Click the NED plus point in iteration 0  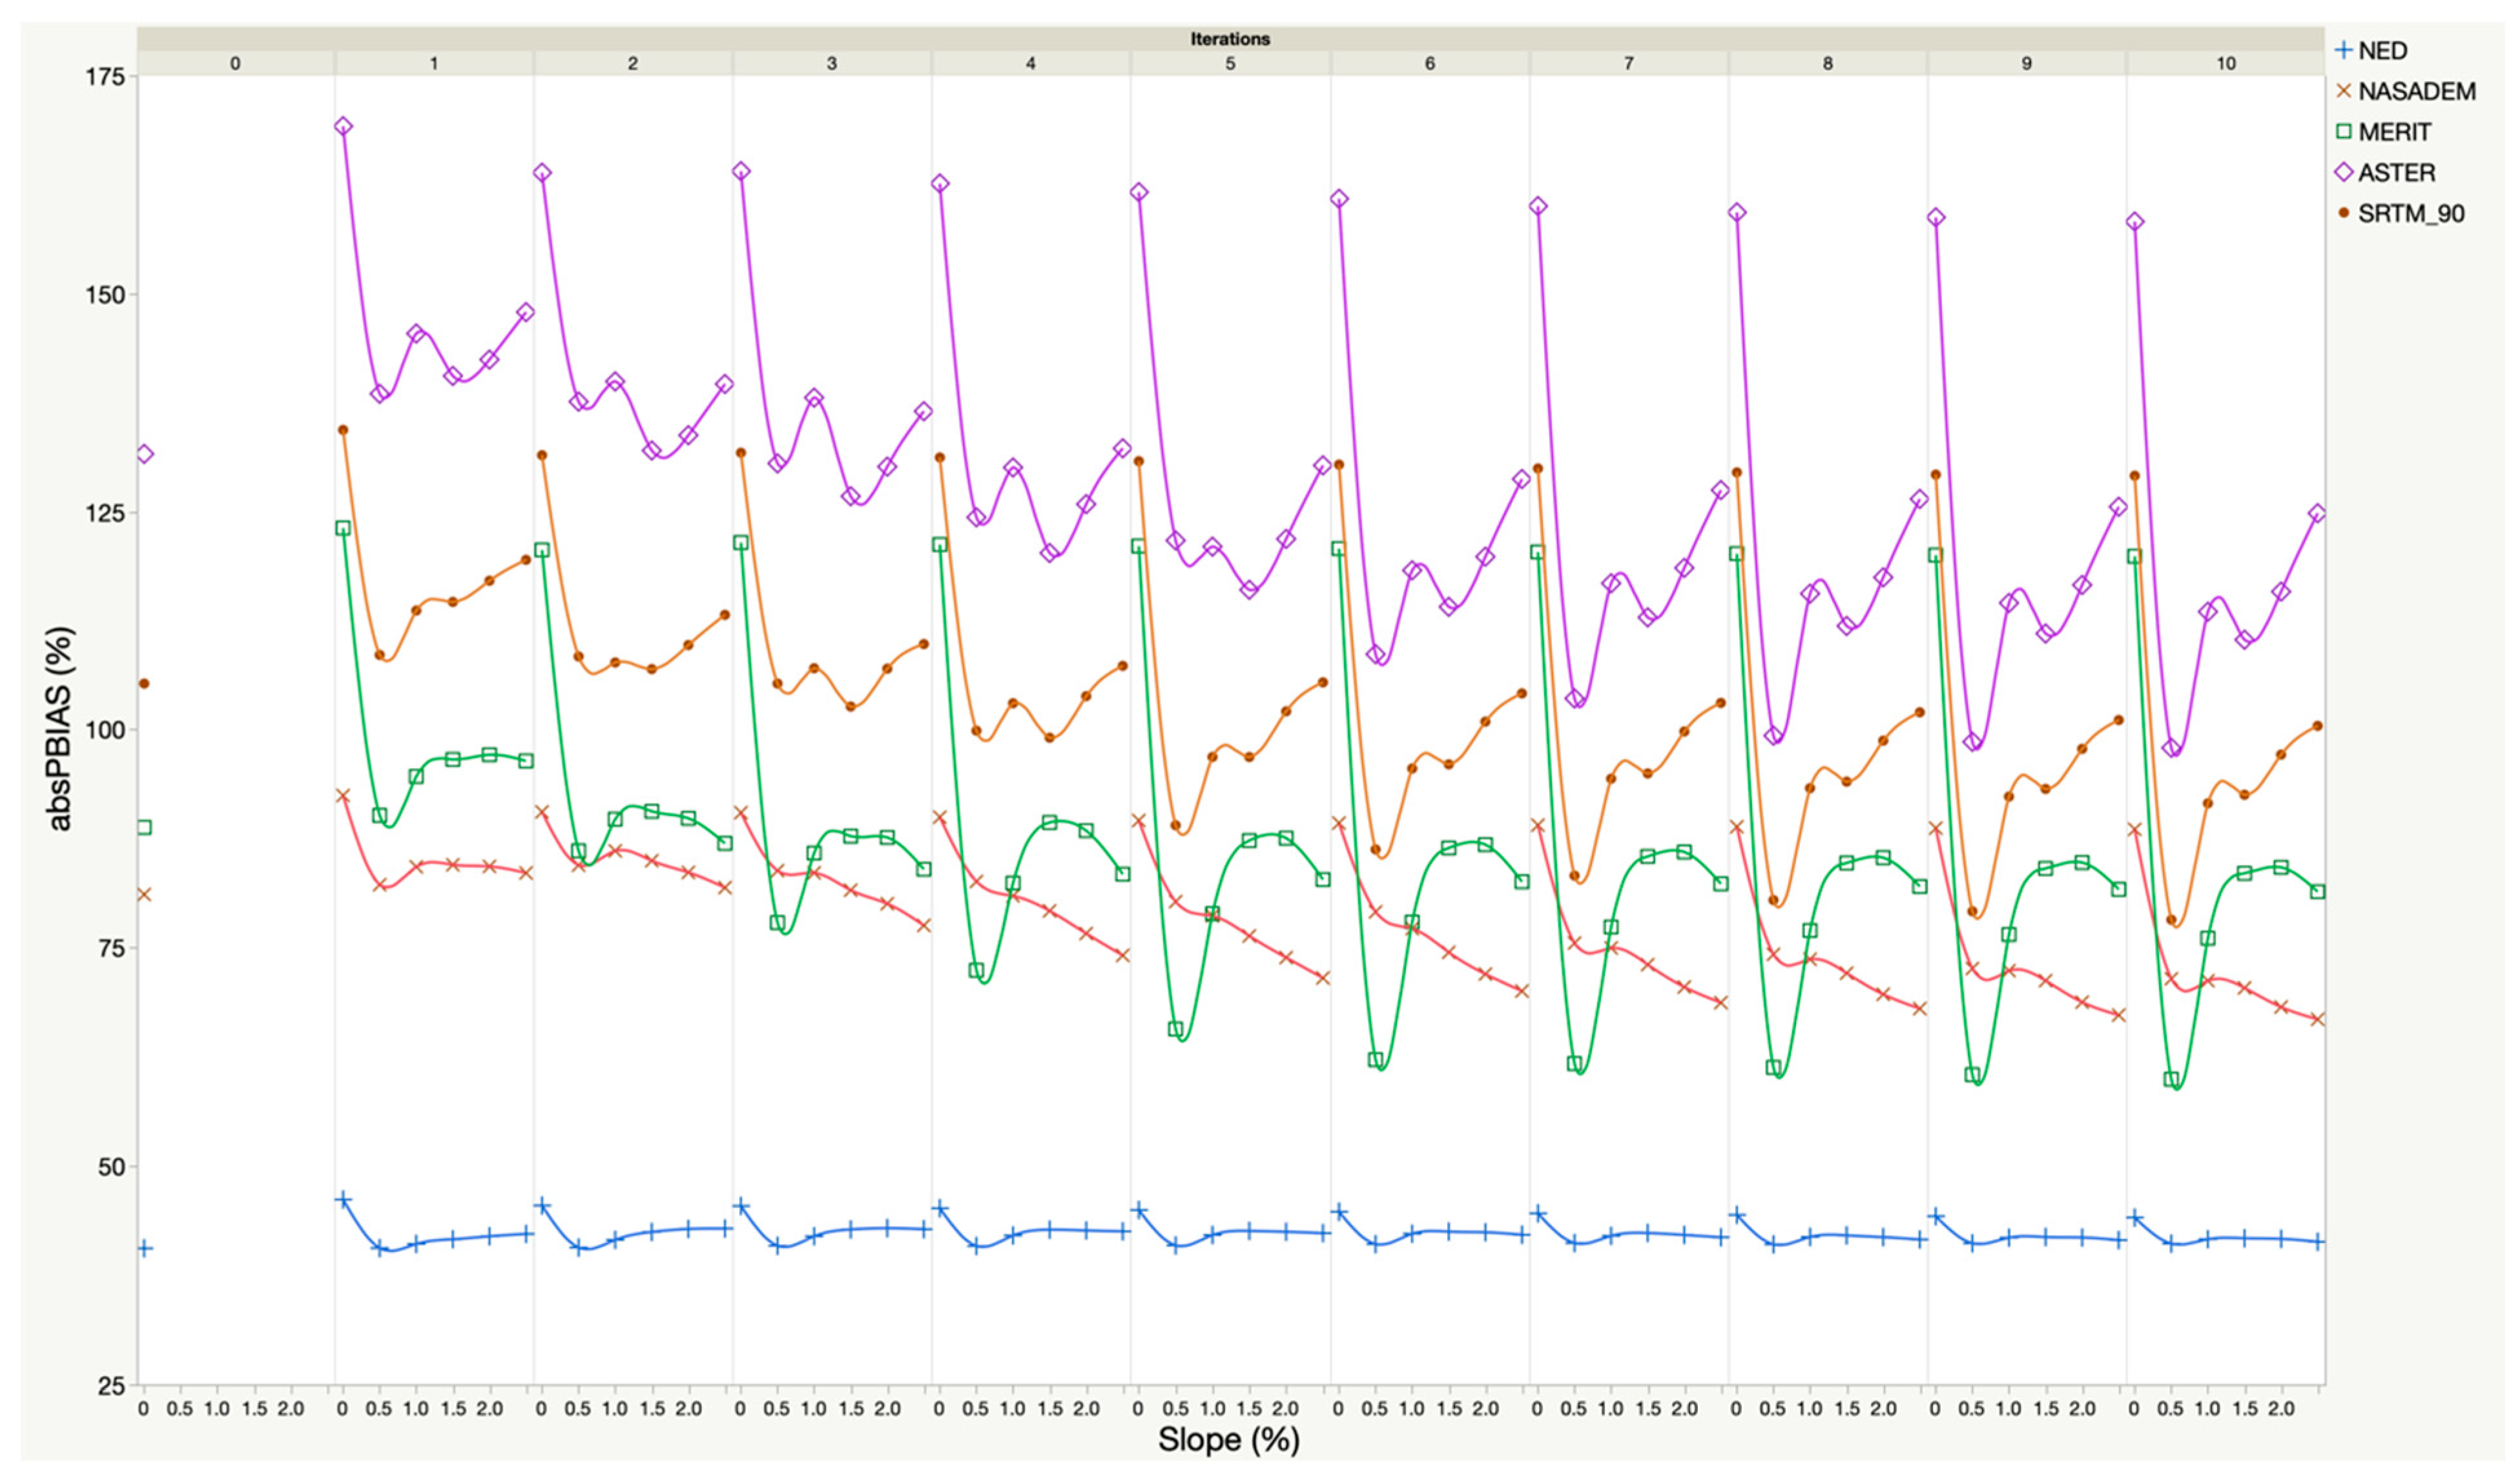[144, 1248]
